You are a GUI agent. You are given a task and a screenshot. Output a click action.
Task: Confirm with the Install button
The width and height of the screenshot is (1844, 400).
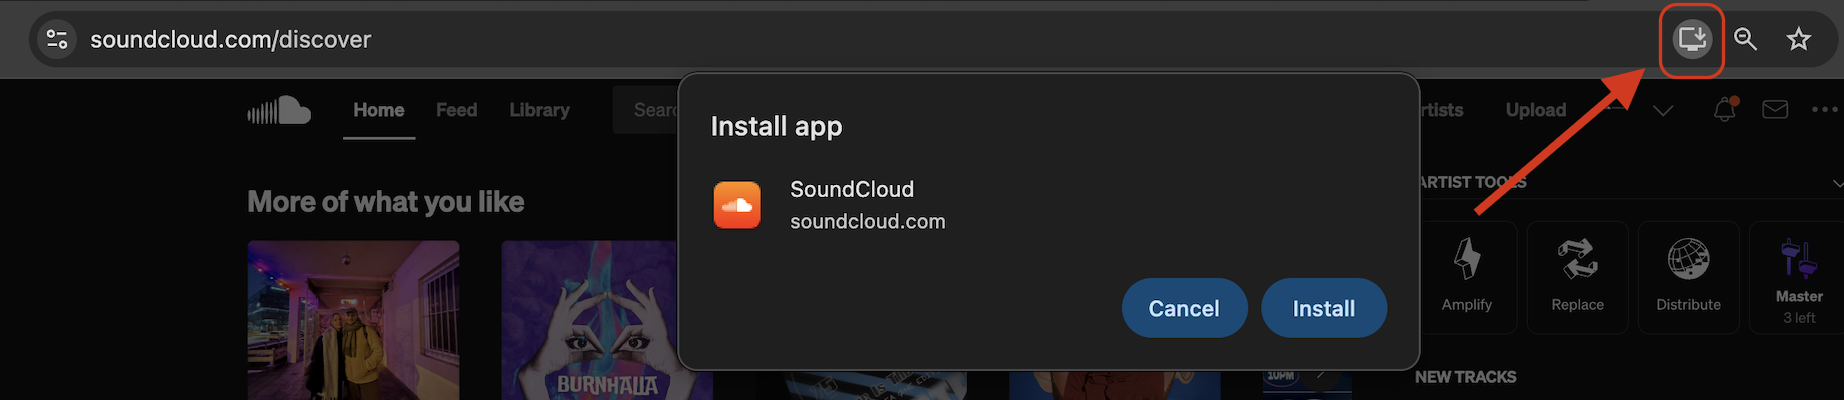[1323, 308]
